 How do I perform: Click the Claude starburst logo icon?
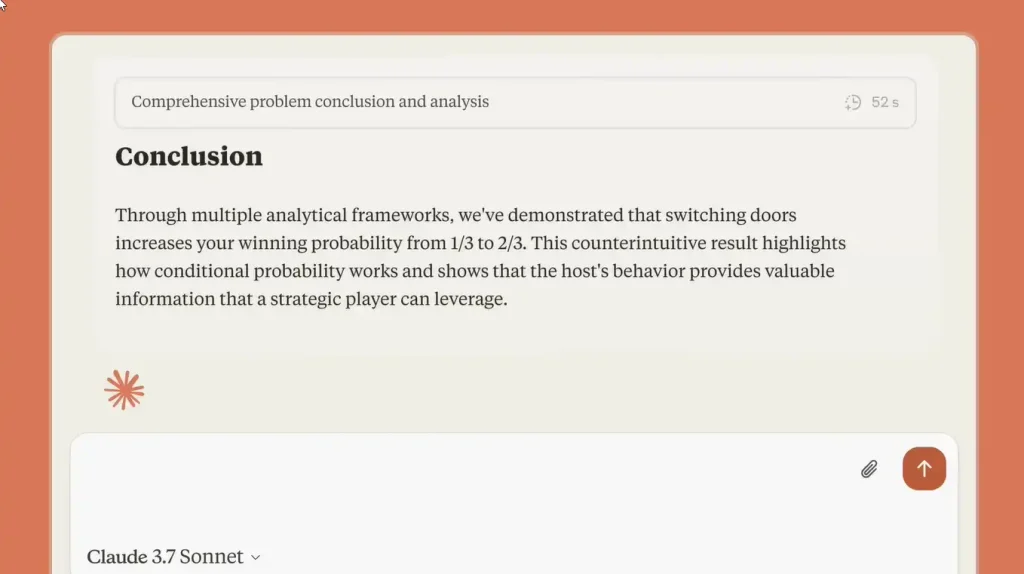coord(124,390)
